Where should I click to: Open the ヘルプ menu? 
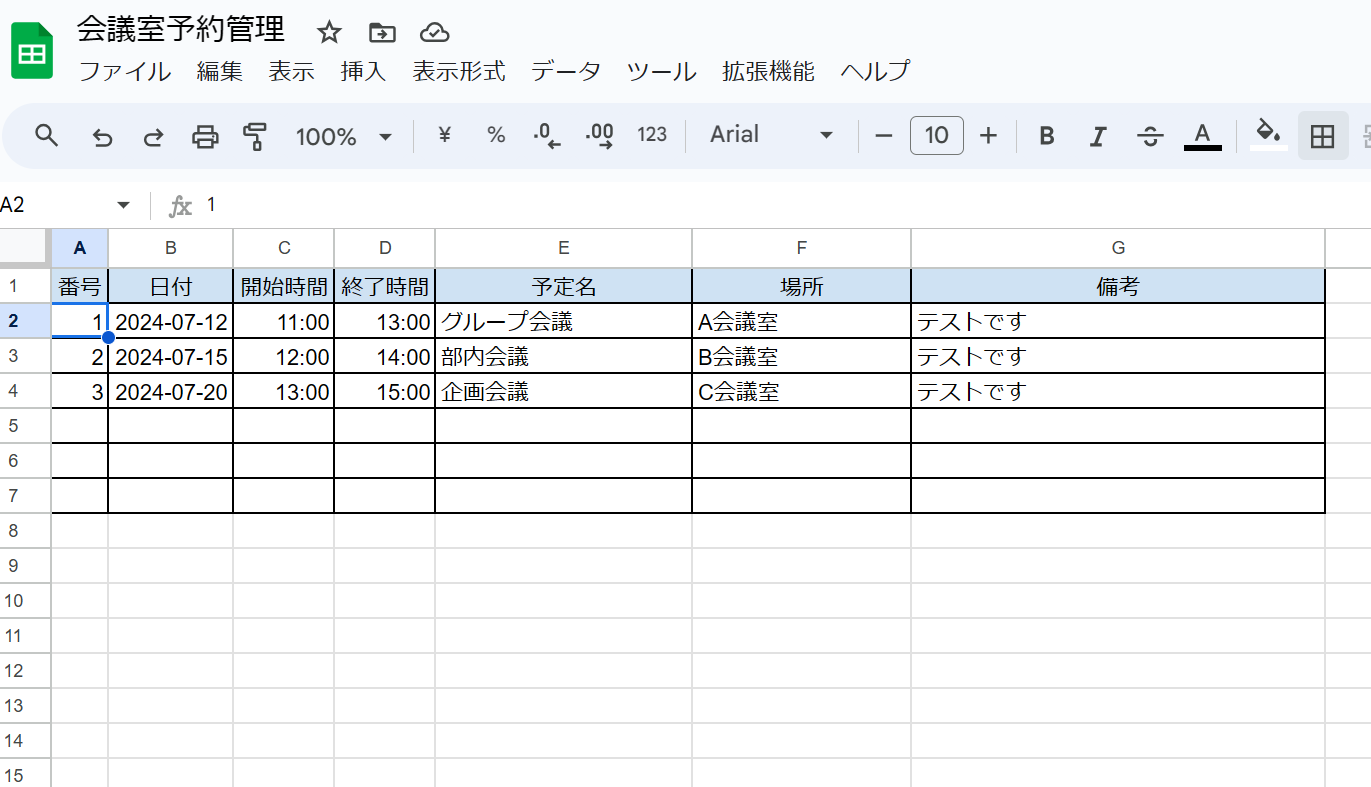[875, 71]
